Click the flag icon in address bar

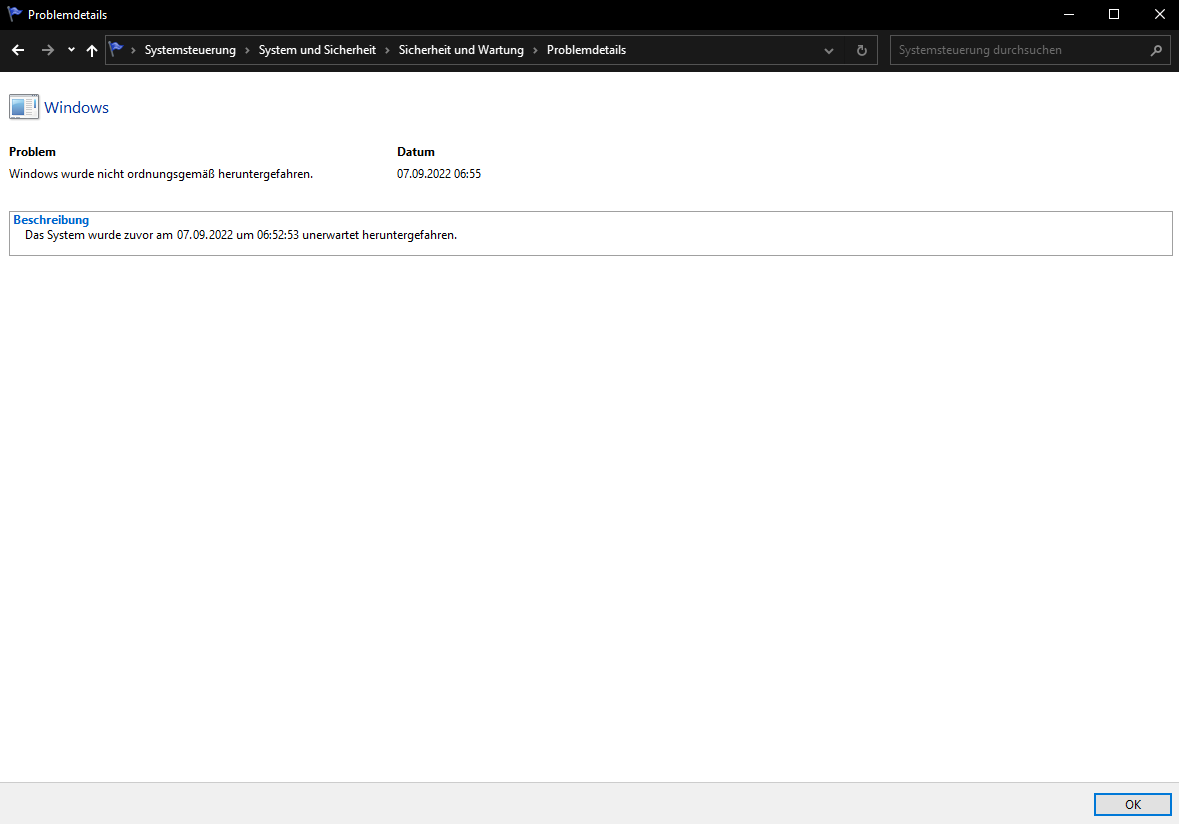click(116, 50)
